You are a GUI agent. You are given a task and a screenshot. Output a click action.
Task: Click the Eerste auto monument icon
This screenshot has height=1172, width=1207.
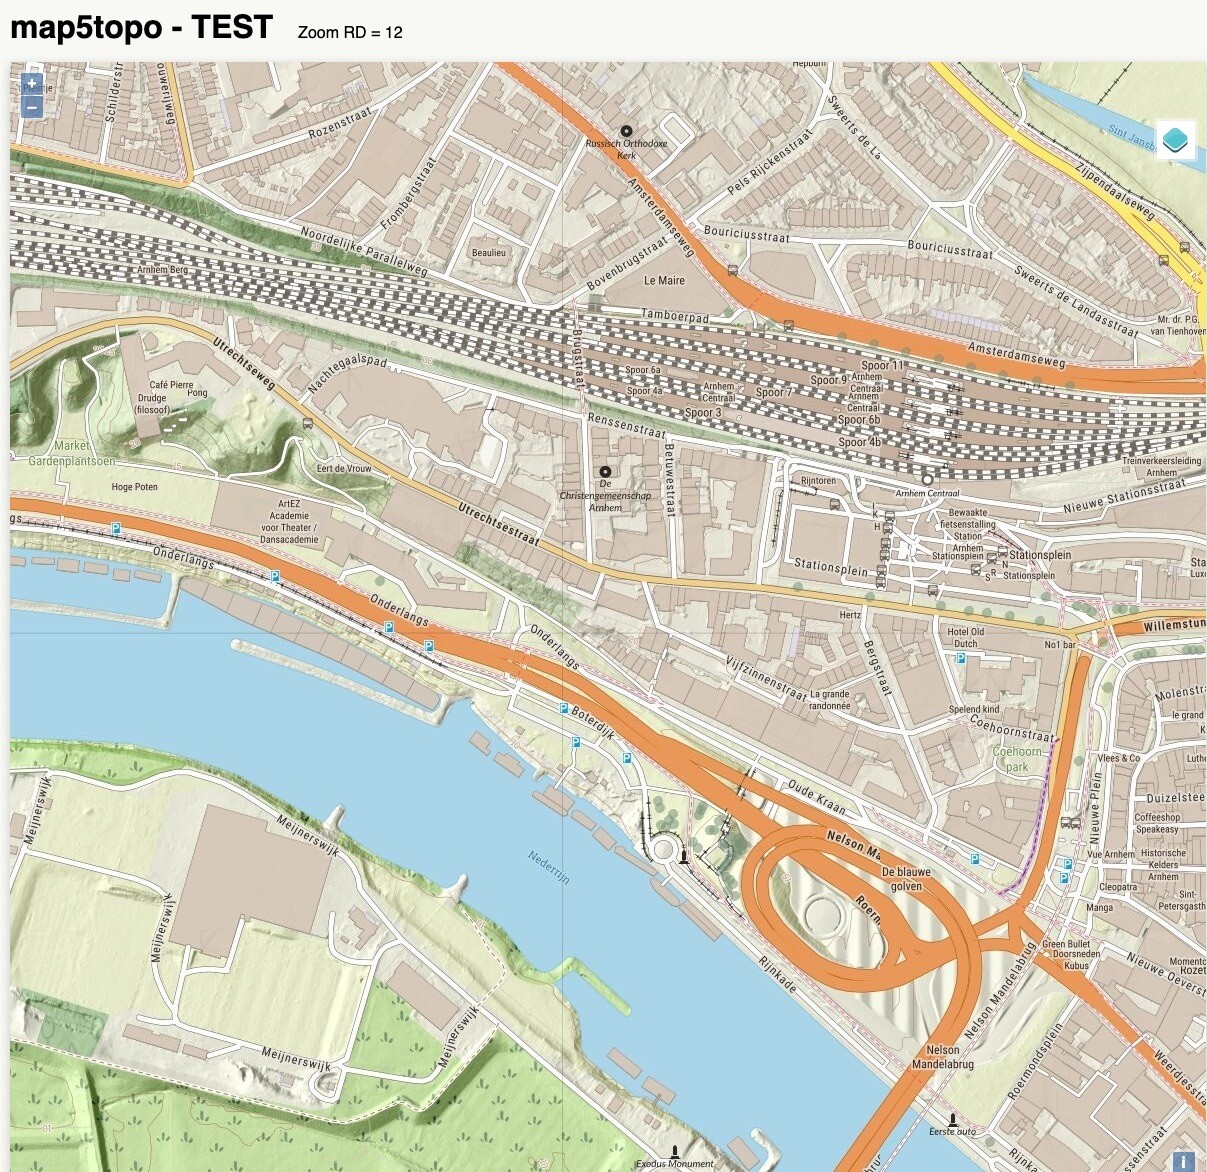(x=953, y=1119)
